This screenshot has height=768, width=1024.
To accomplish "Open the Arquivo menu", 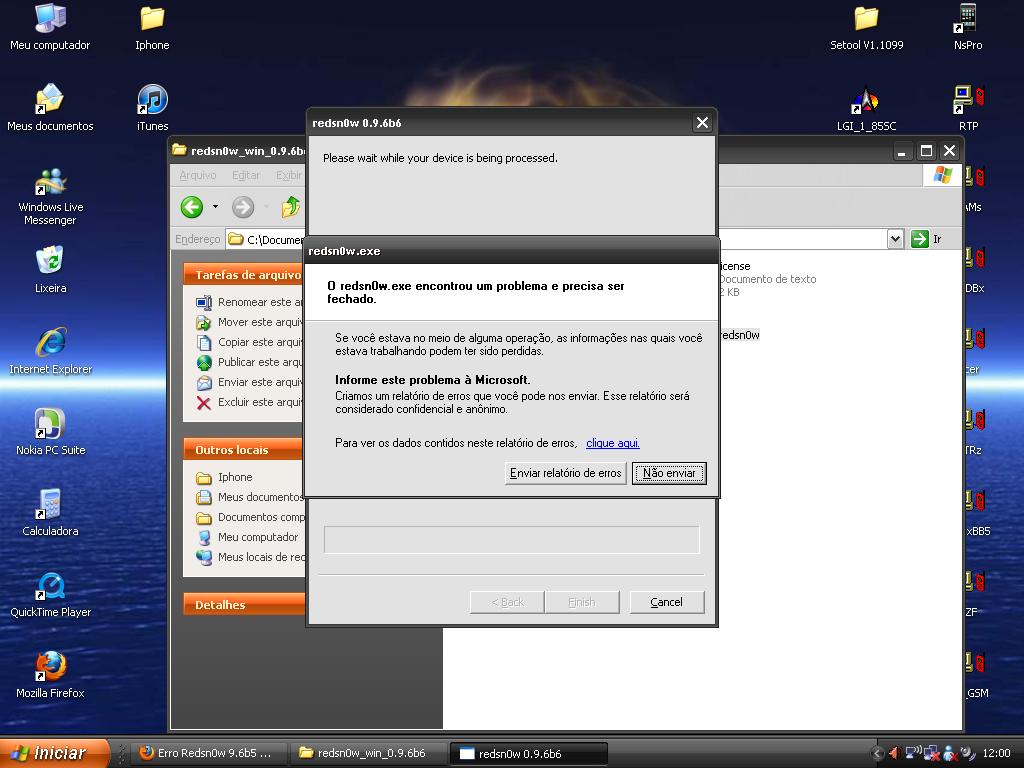I will 198,175.
